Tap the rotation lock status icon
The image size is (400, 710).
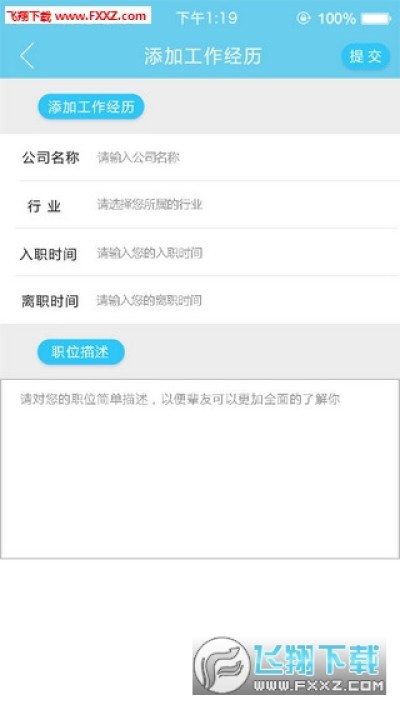(x=303, y=18)
